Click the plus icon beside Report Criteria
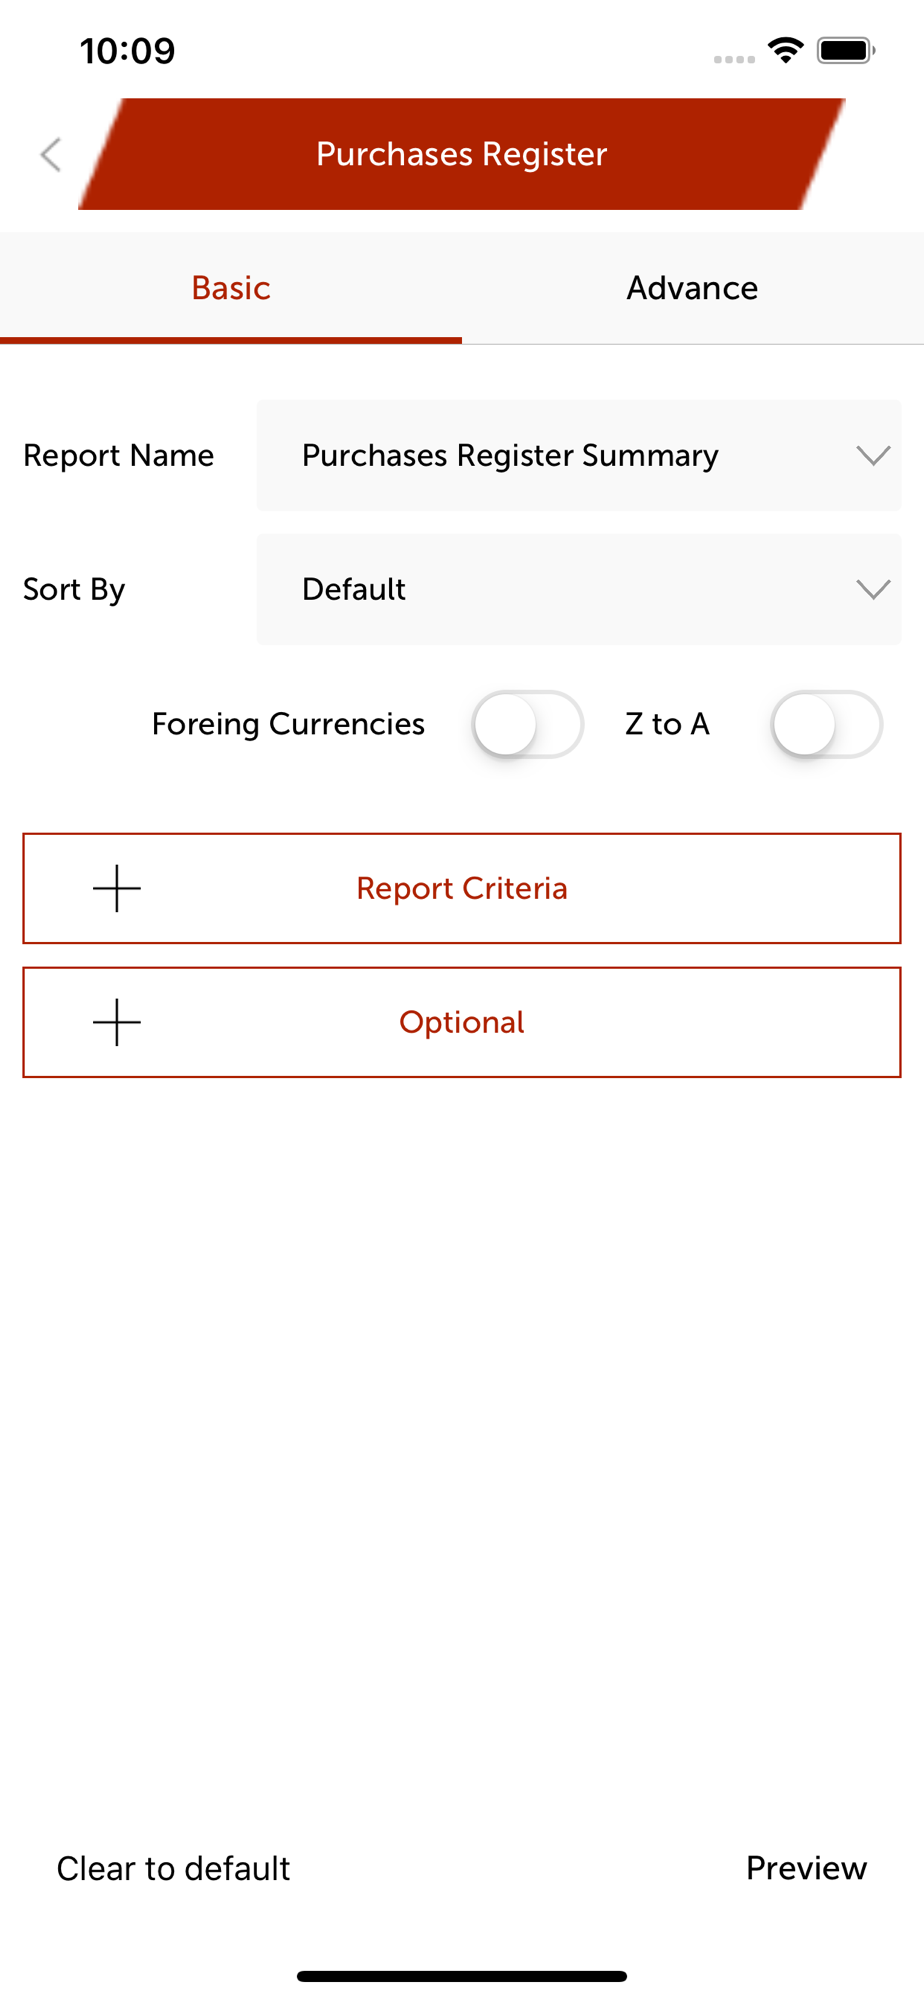 click(x=117, y=888)
